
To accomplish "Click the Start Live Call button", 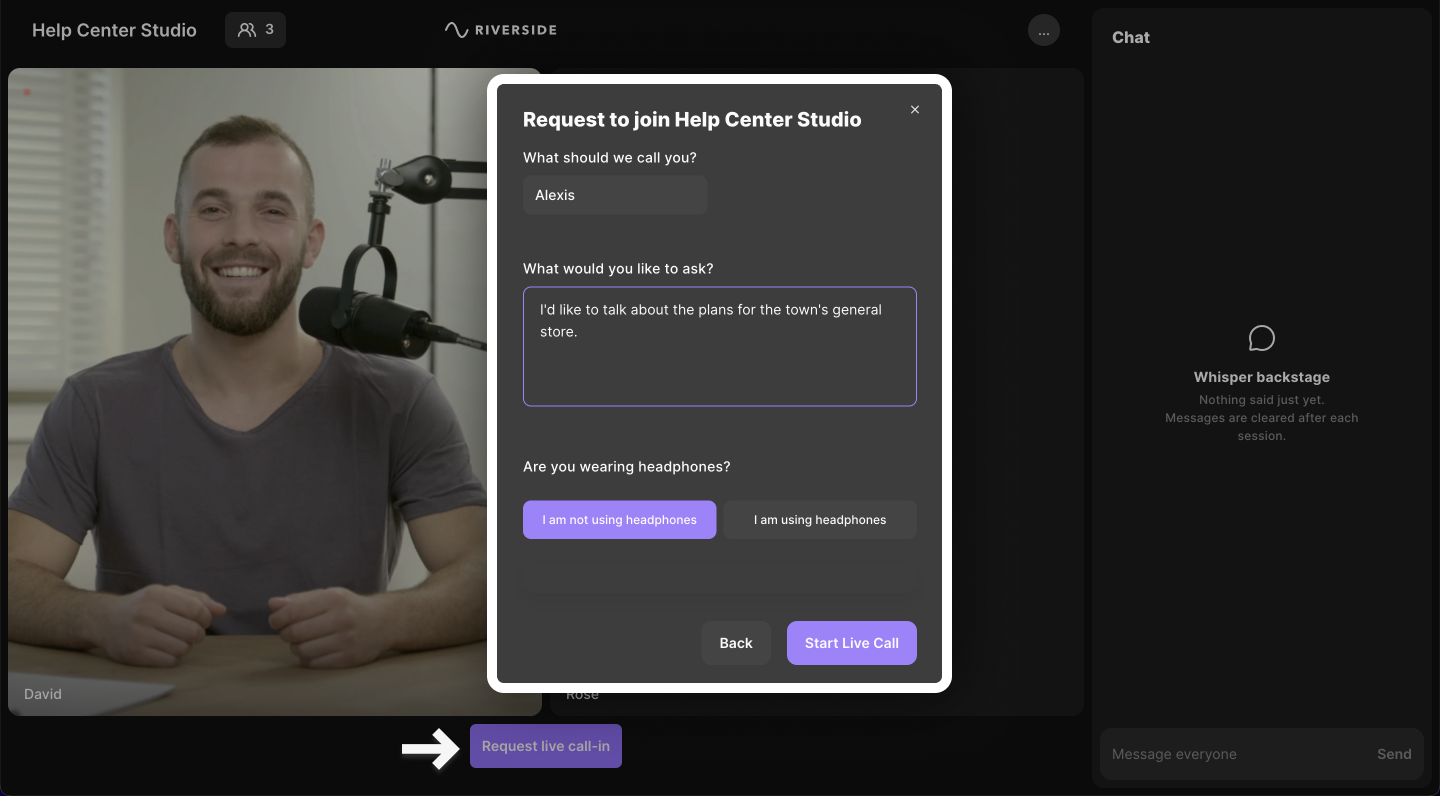I will 851,643.
